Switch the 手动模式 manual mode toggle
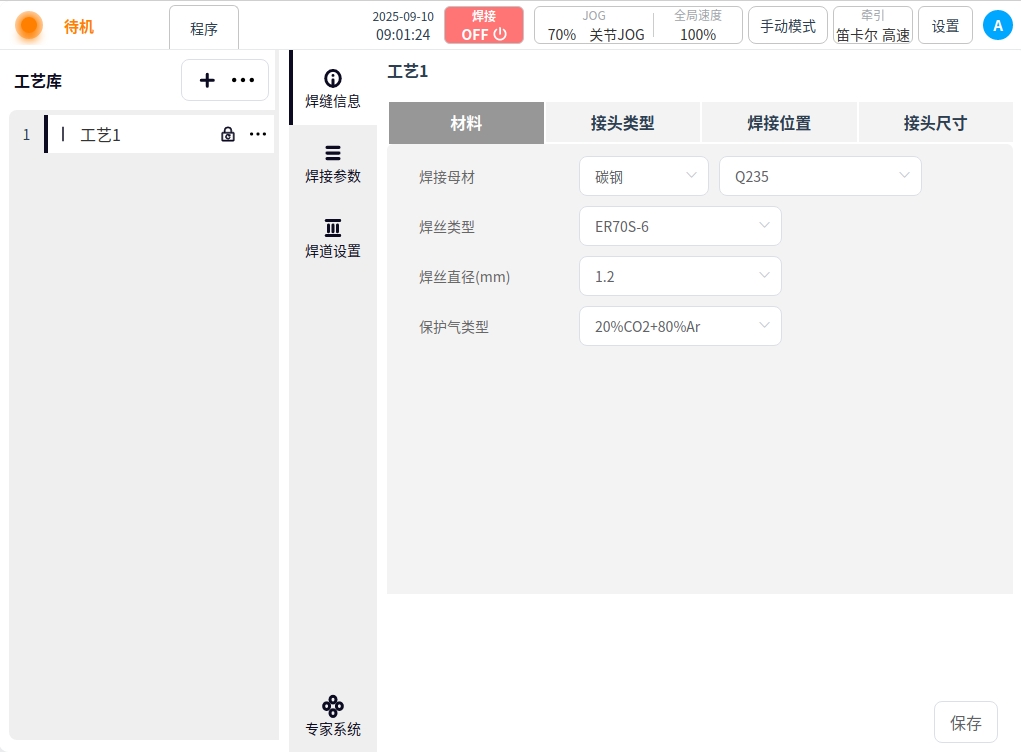1021x752 pixels. tap(787, 26)
